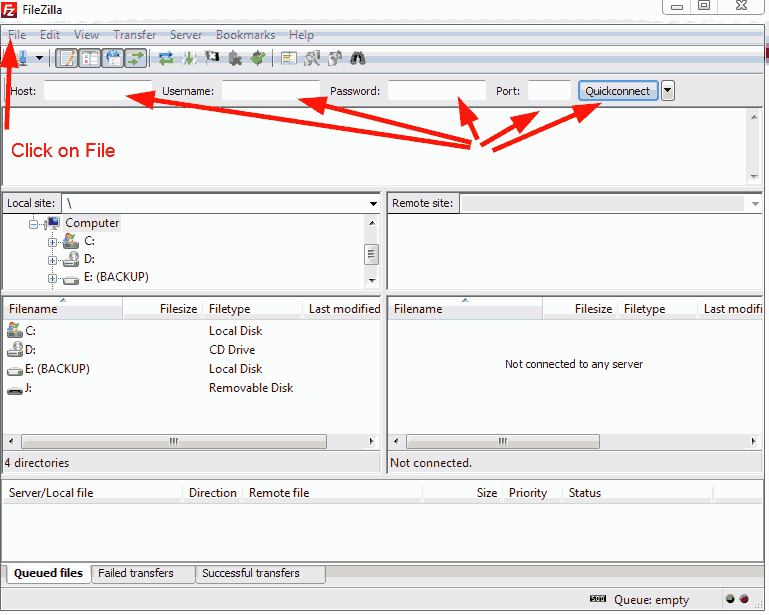Cancel the current operation icon
769x615 pixels.
[212, 58]
